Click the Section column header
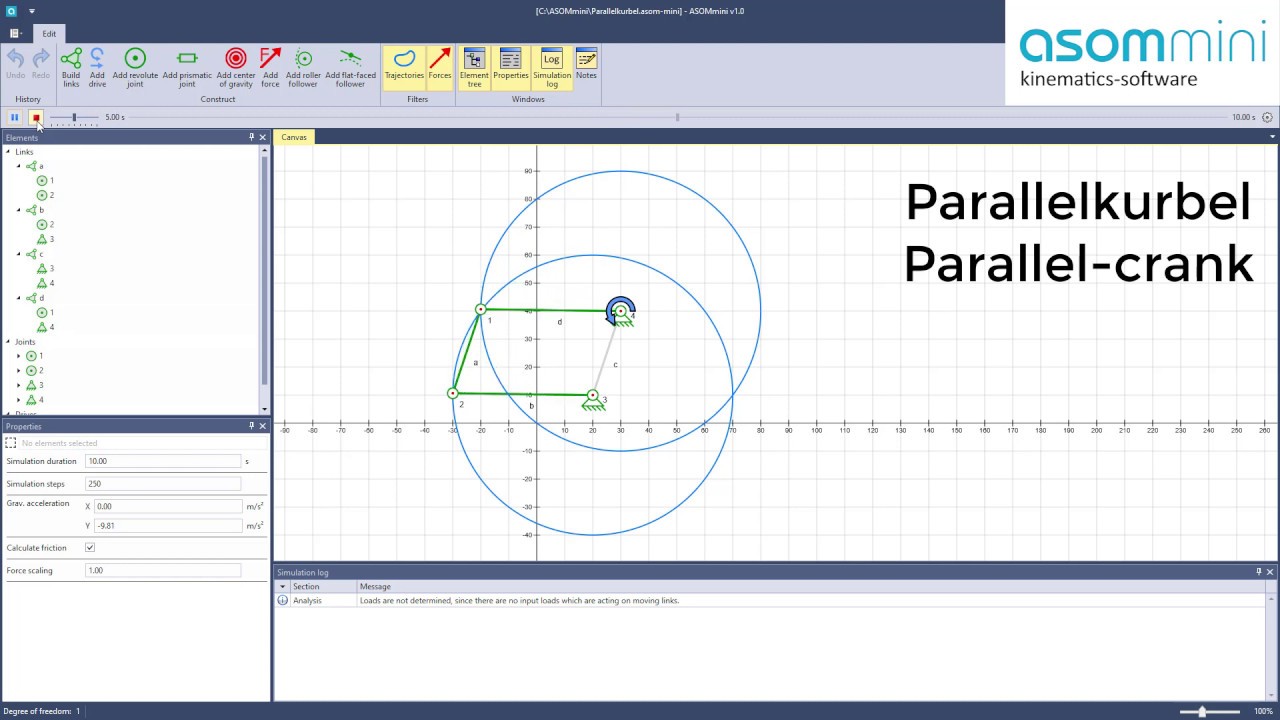The image size is (1280, 720). [323, 587]
